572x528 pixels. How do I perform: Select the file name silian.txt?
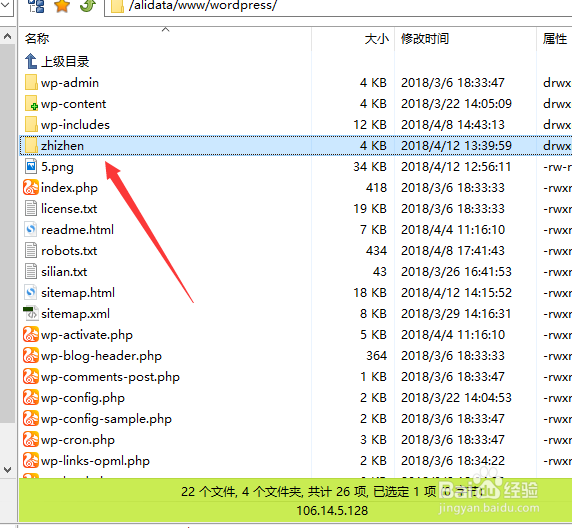click(64, 272)
